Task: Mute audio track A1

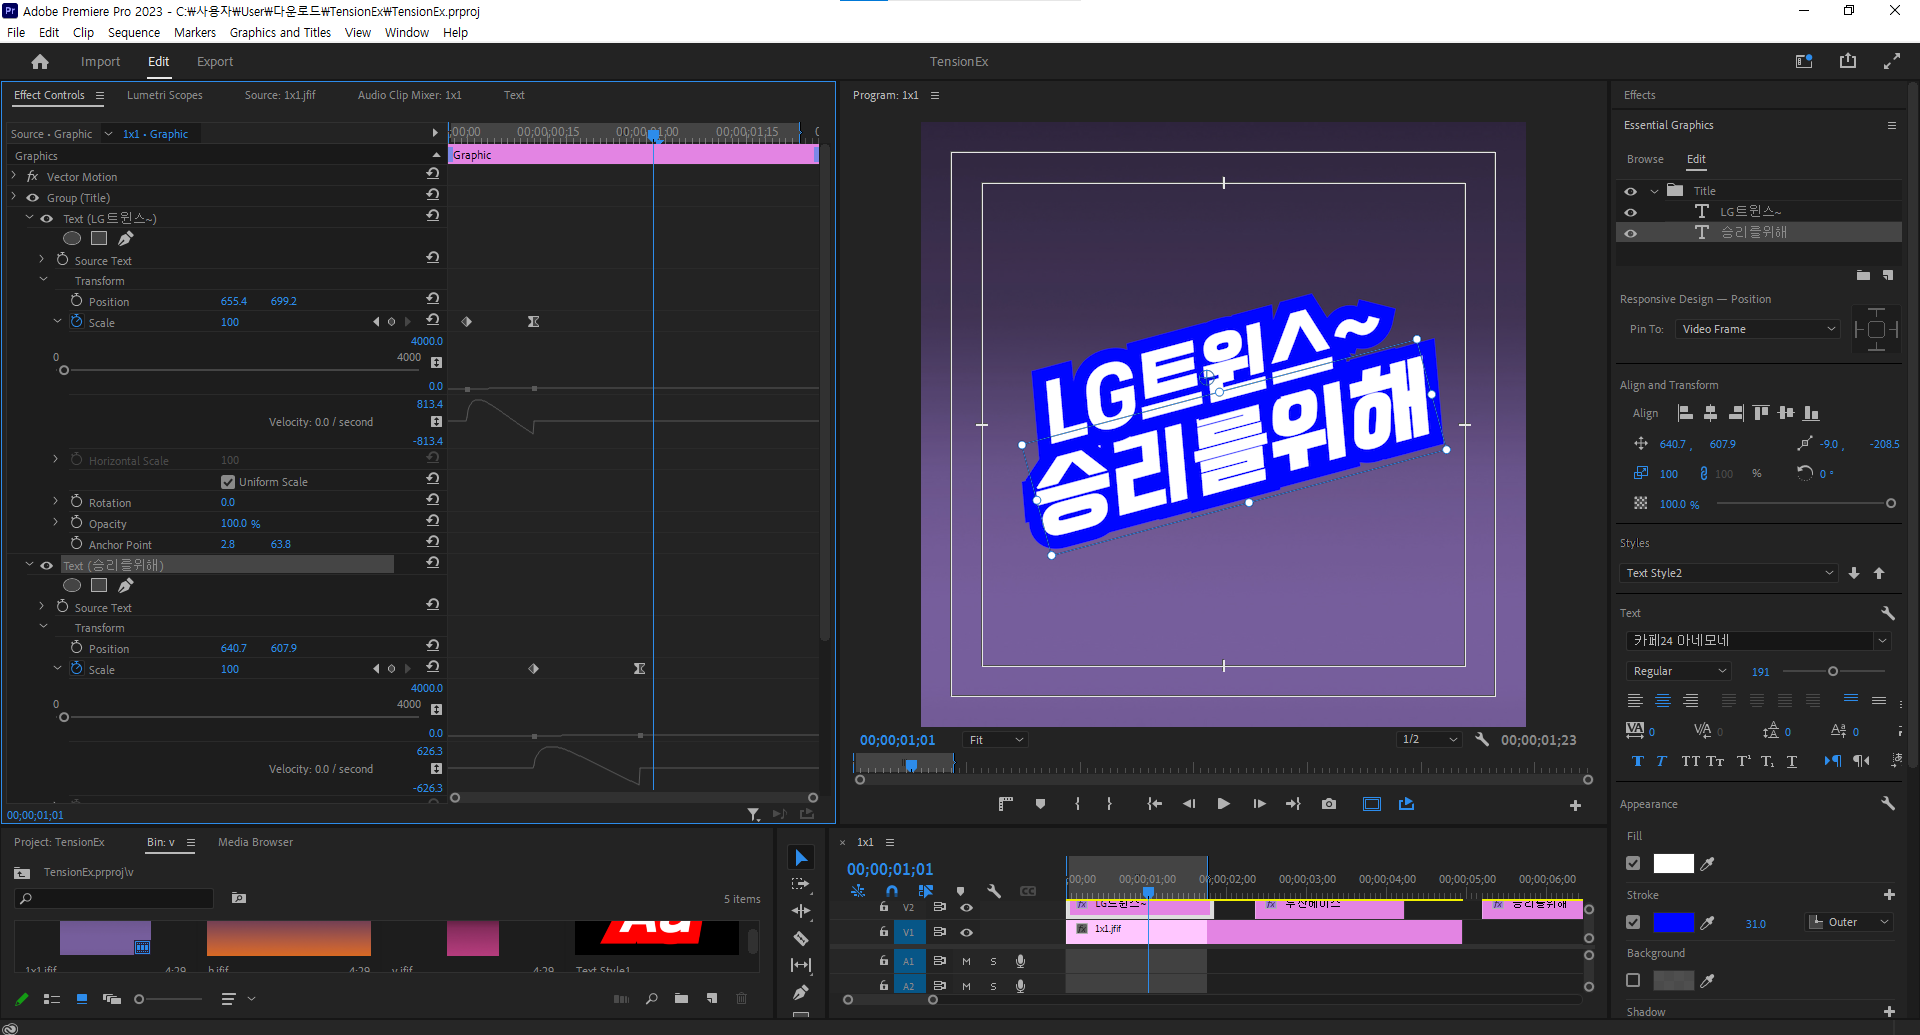Action: coord(966,961)
